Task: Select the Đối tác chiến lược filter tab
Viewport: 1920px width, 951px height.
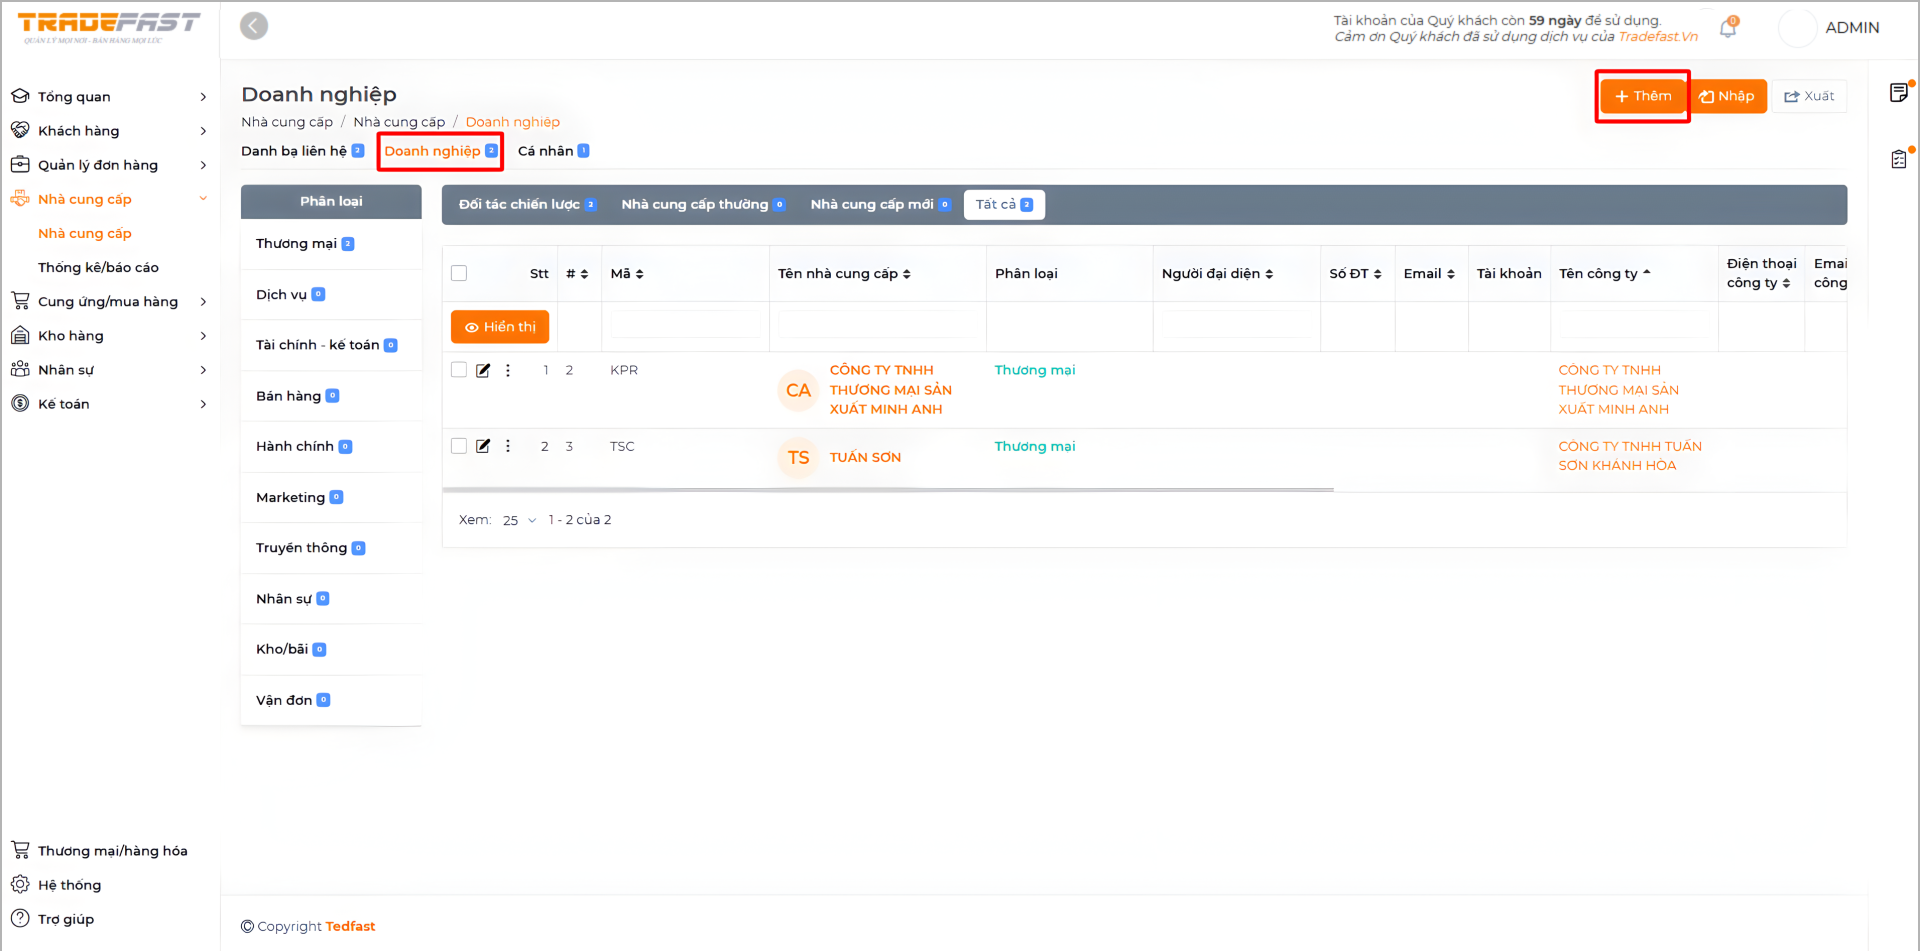Action: [x=527, y=205]
